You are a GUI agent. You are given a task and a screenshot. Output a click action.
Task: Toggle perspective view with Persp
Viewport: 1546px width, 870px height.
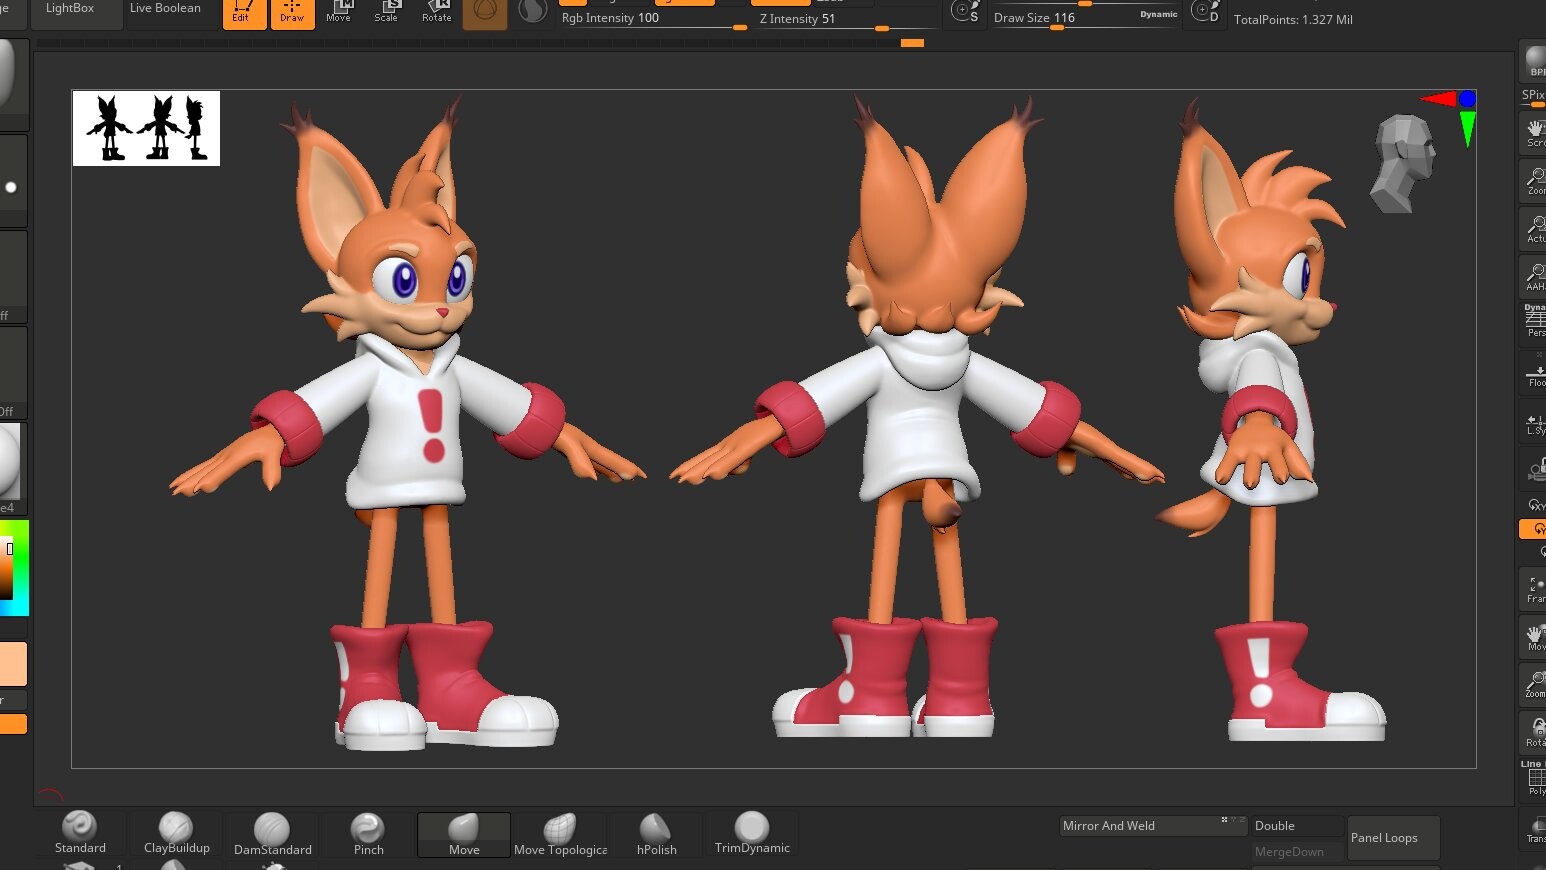click(1537, 330)
